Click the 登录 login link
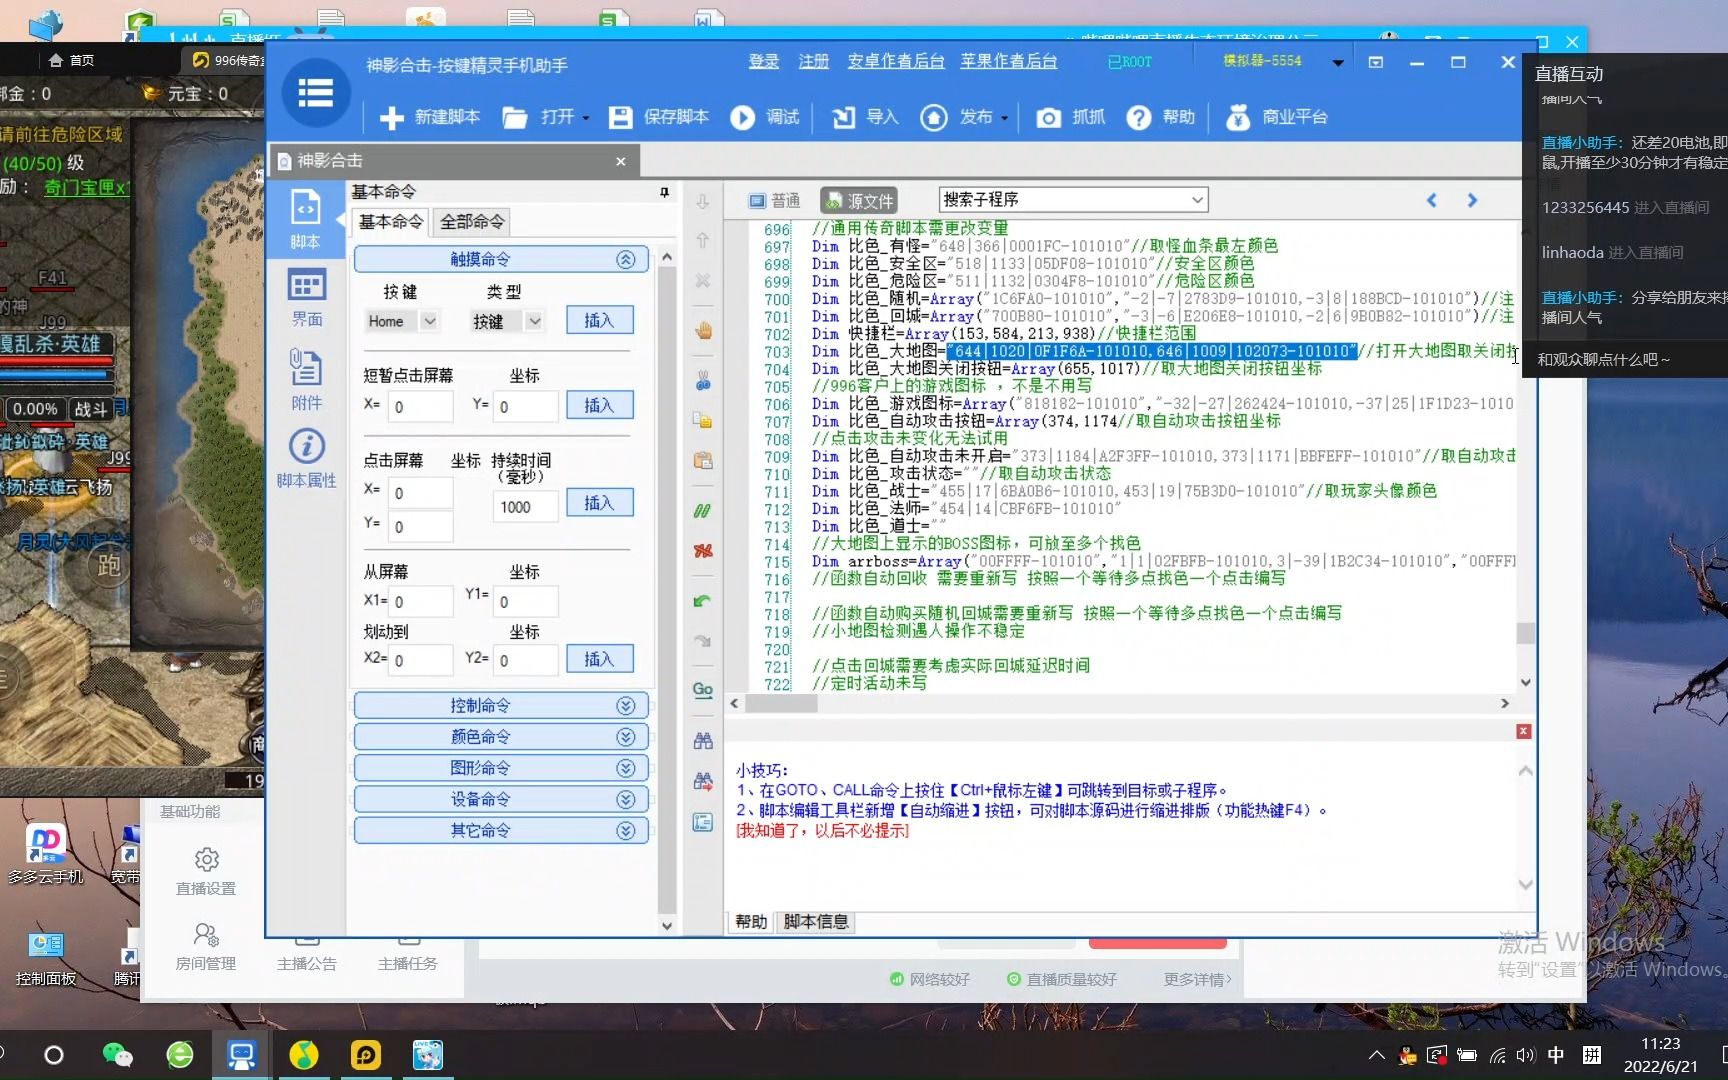The width and height of the screenshot is (1728, 1080). (764, 61)
